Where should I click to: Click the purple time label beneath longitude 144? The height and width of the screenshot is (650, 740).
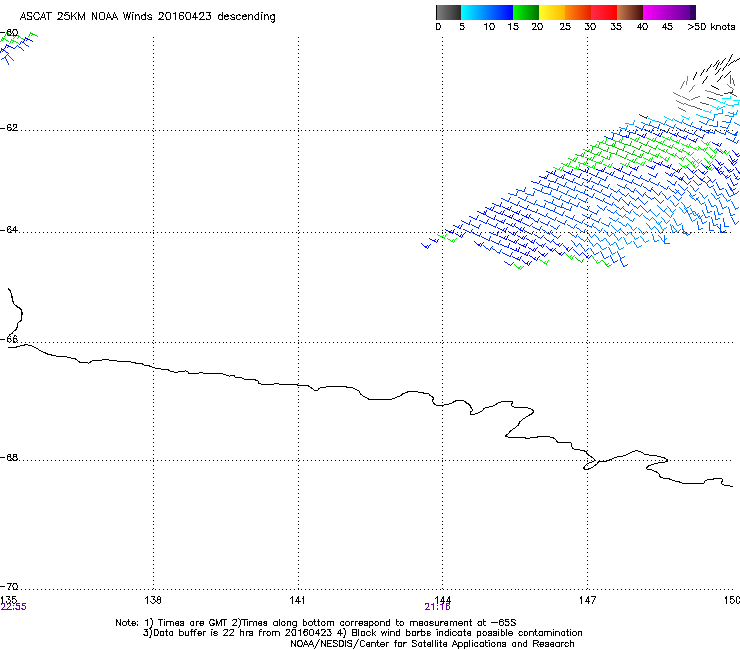tap(437, 607)
